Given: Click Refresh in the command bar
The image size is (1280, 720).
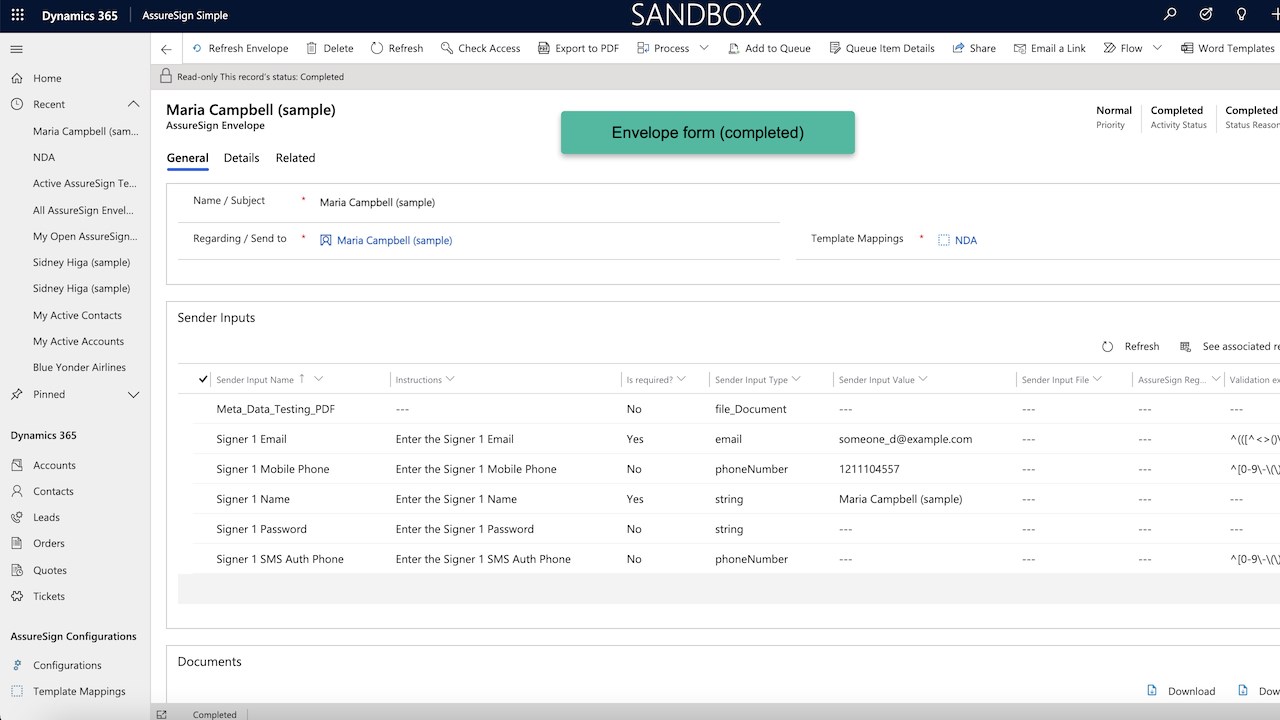Looking at the screenshot, I should tap(397, 48).
